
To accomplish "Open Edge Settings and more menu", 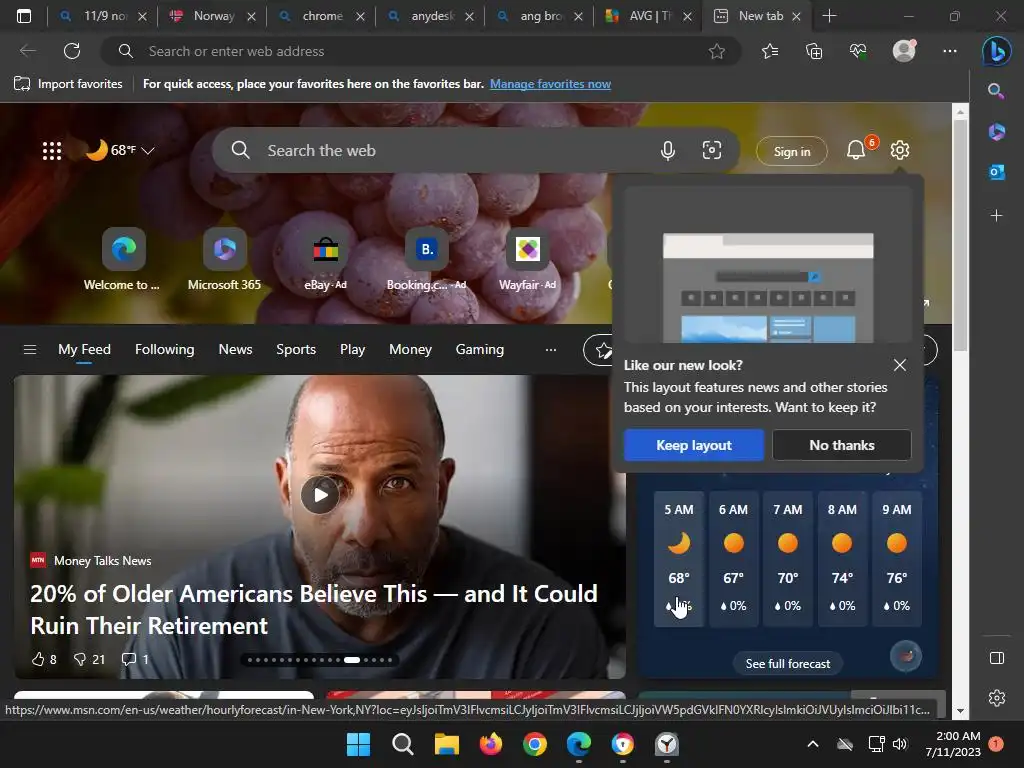I will [950, 51].
